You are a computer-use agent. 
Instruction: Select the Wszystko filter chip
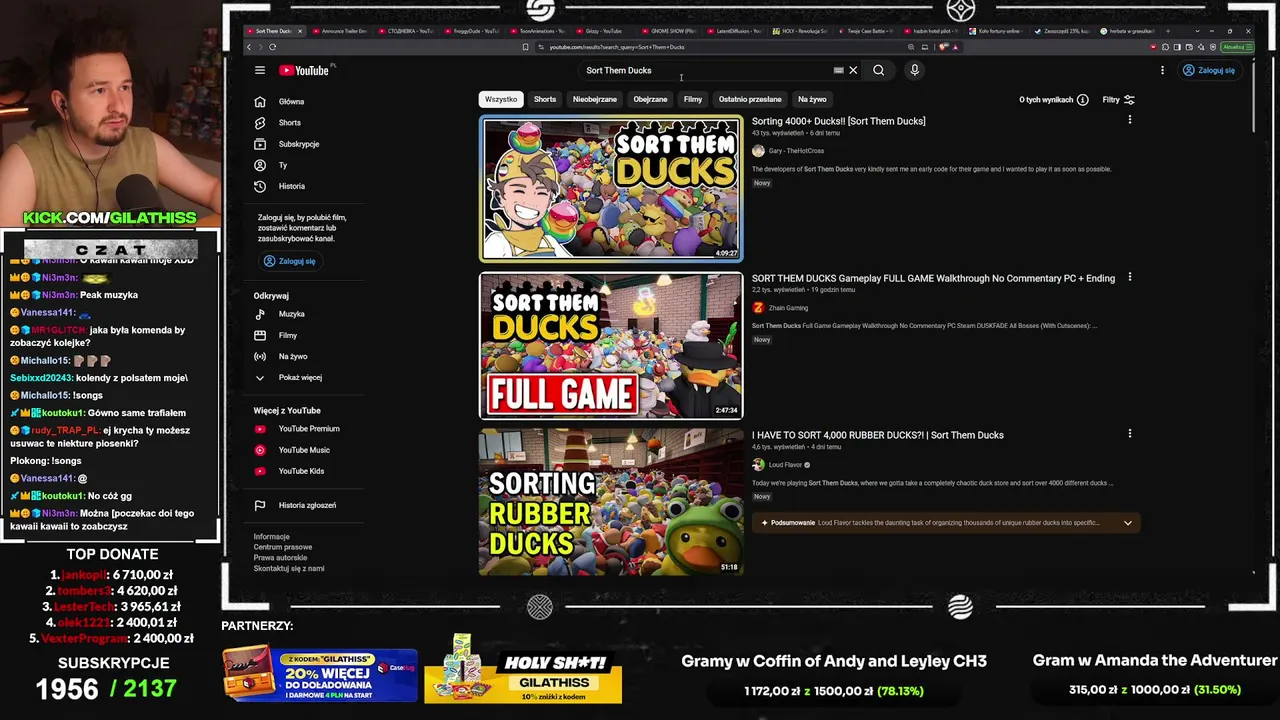point(501,99)
